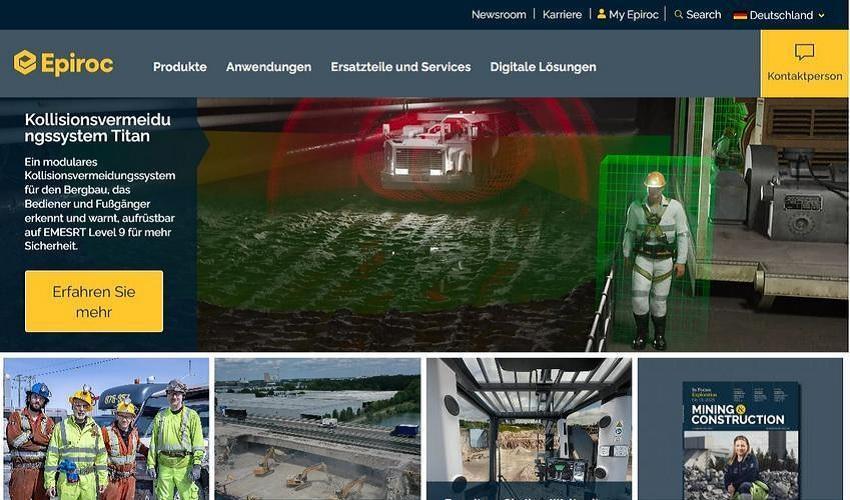The width and height of the screenshot is (850, 500).
Task: Click the modulares Kollisionsvermeidungssystem description text
Action: tap(100, 204)
